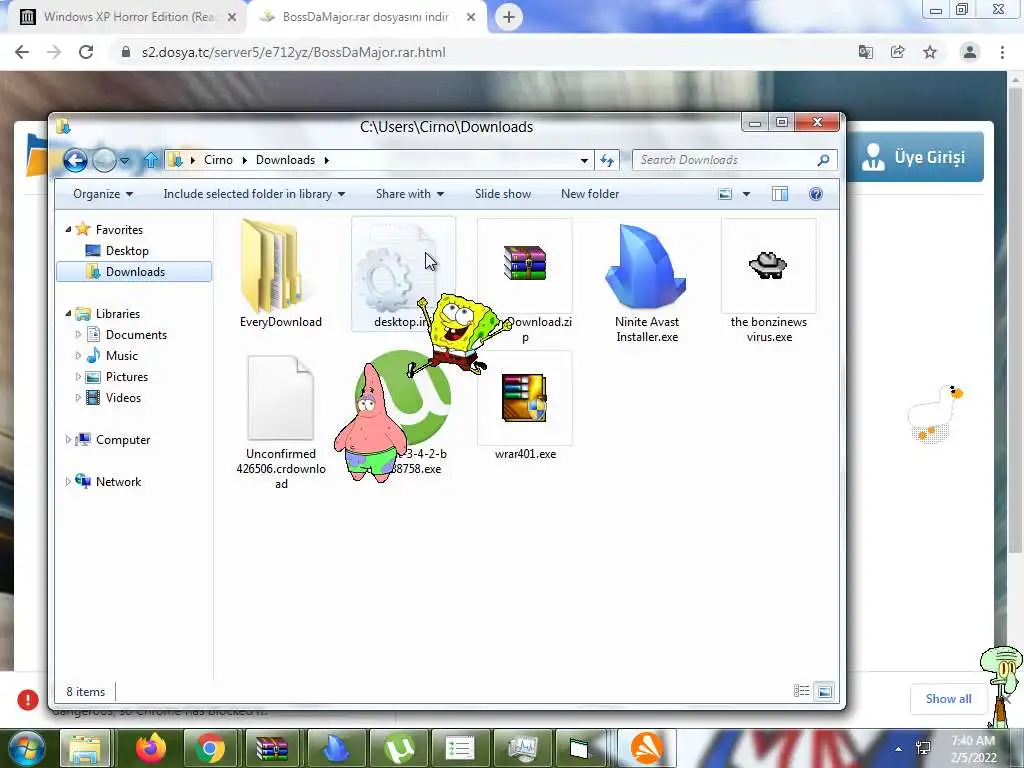This screenshot has width=1024, height=768.
Task: Select the desktop.ini file
Action: 403,274
